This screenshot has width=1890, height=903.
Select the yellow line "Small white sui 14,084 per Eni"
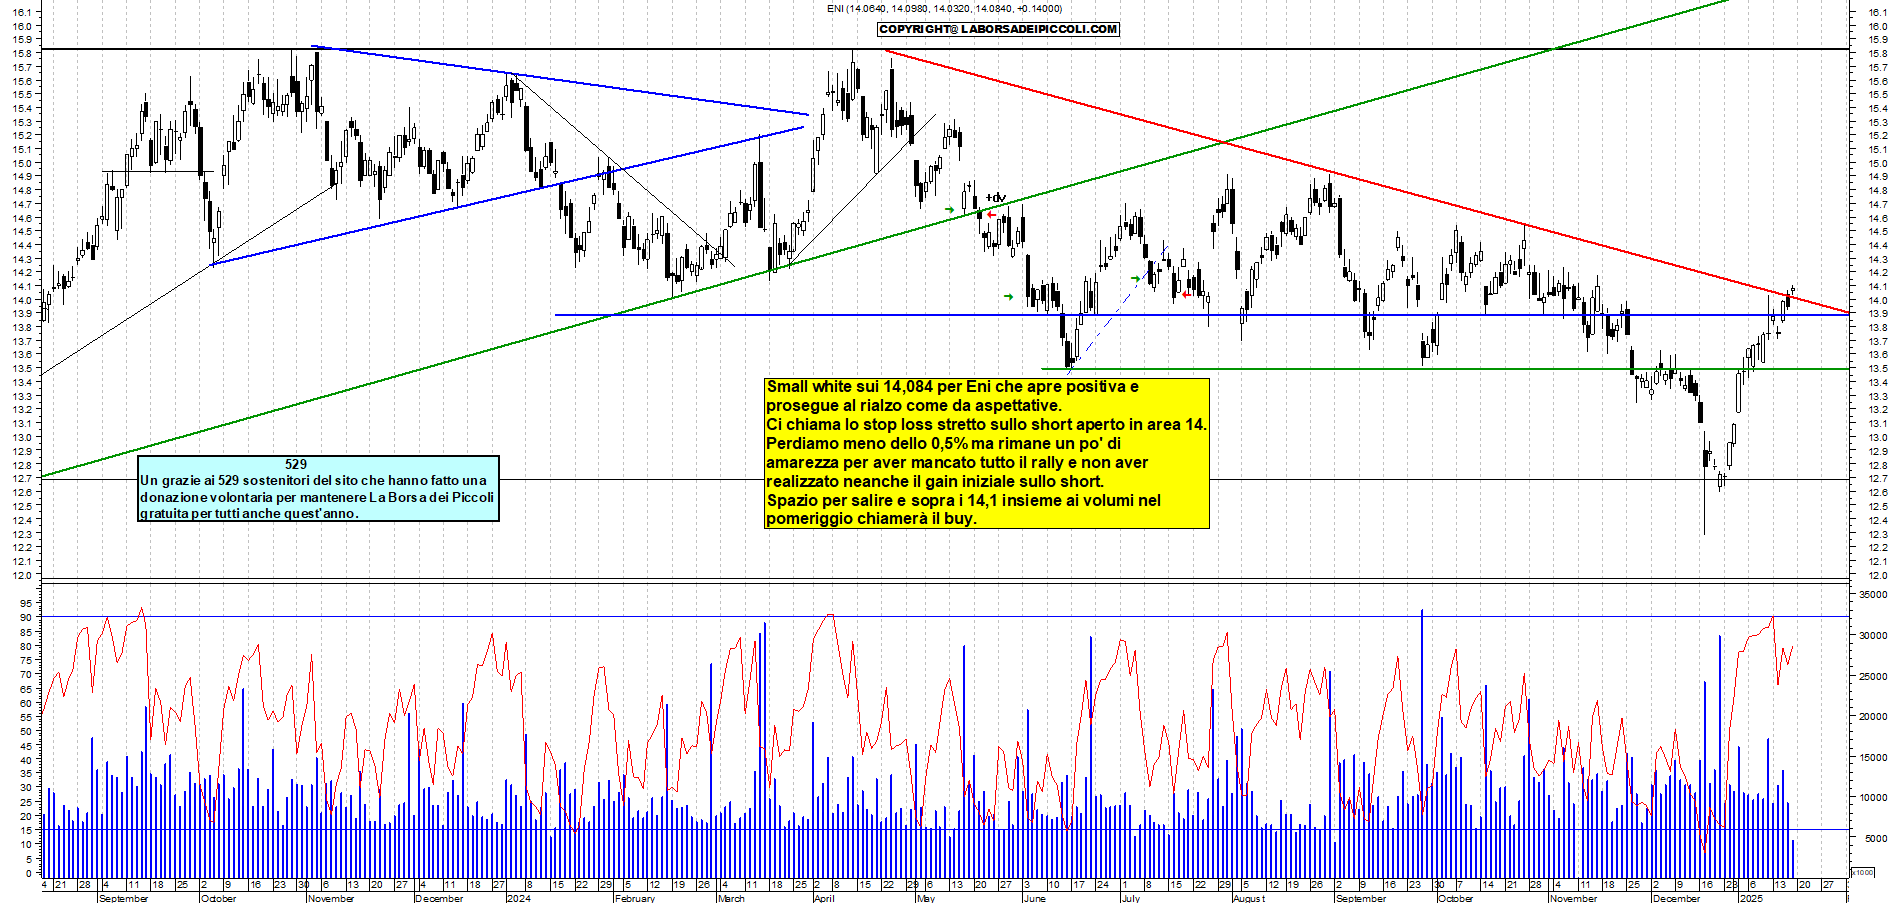[952, 387]
